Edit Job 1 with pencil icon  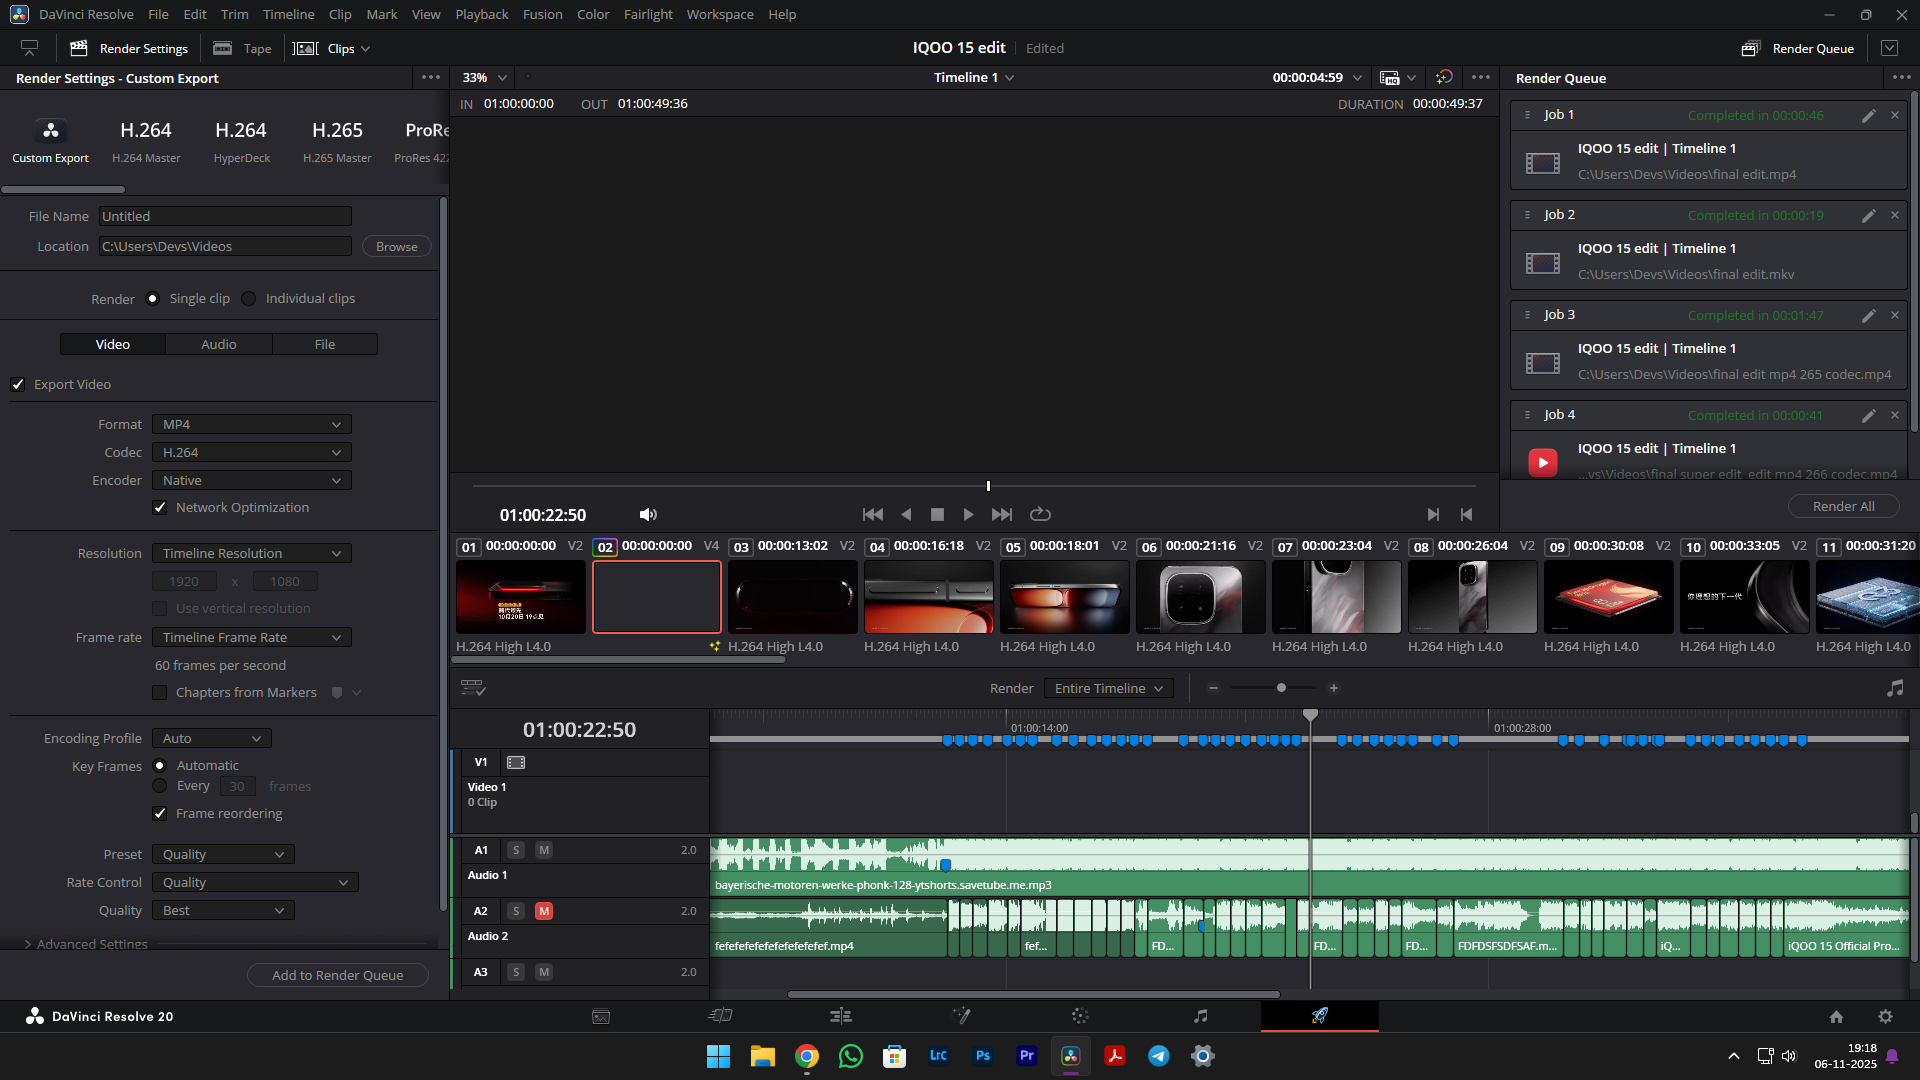1868,116
